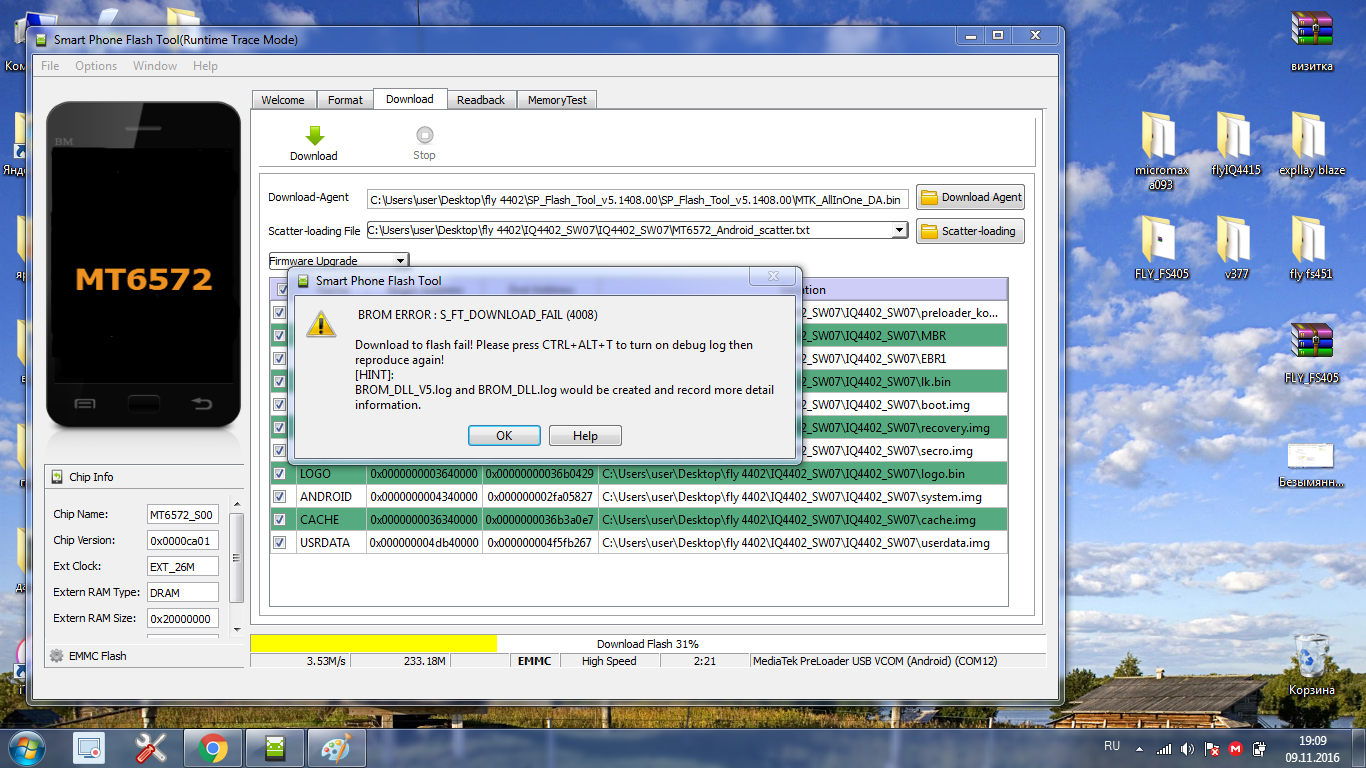The width and height of the screenshot is (1366, 768).
Task: Click the Download Agent browse button
Action: [970, 197]
